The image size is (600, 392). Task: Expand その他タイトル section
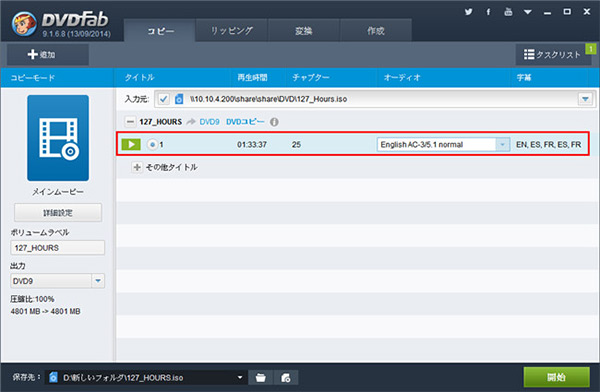(137, 167)
